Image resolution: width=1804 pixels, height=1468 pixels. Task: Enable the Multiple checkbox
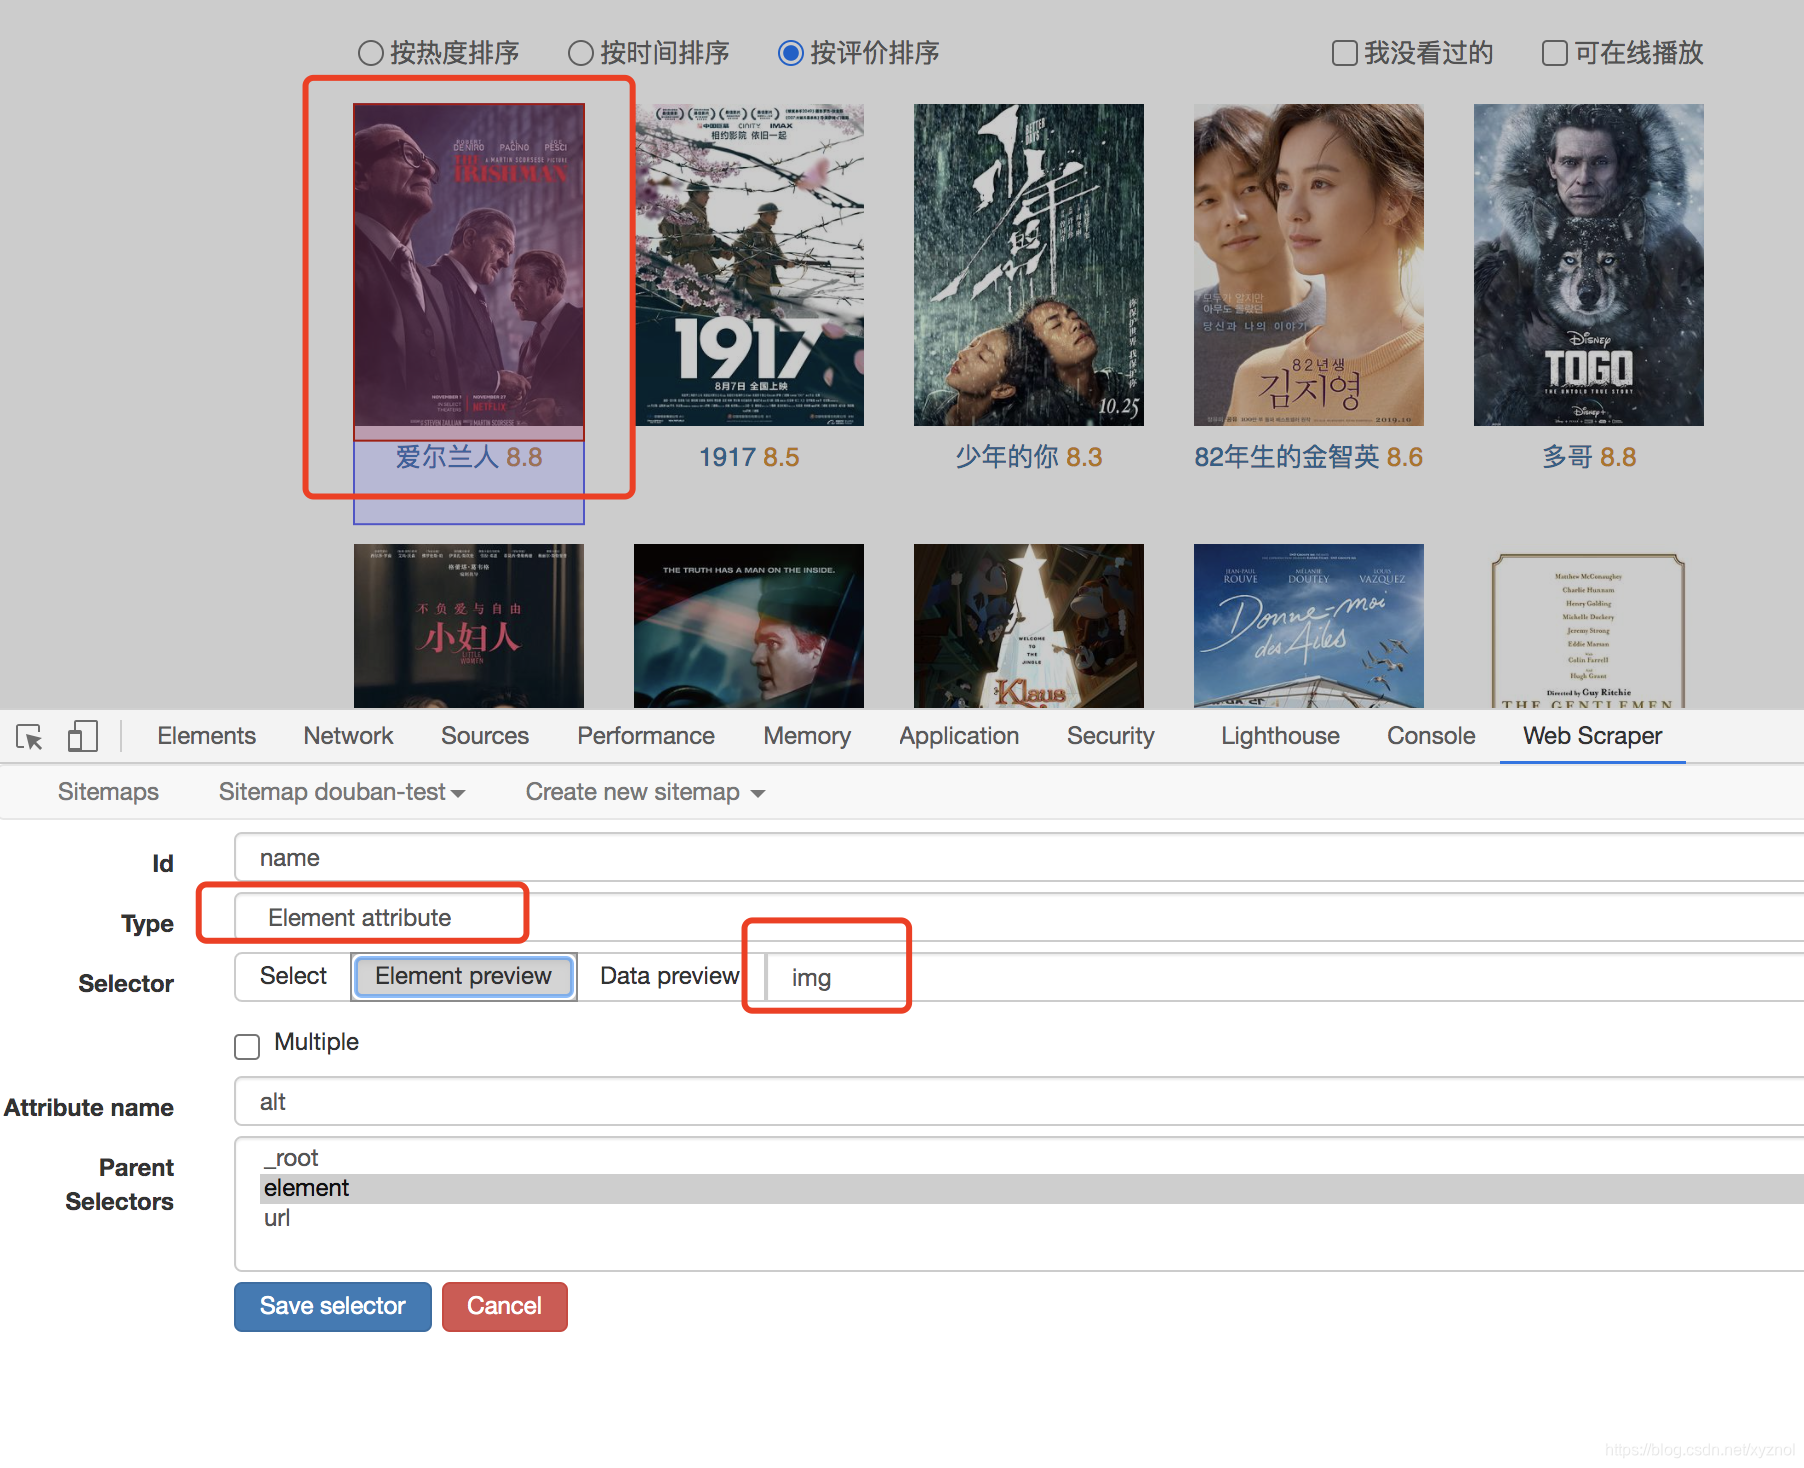click(x=247, y=1046)
